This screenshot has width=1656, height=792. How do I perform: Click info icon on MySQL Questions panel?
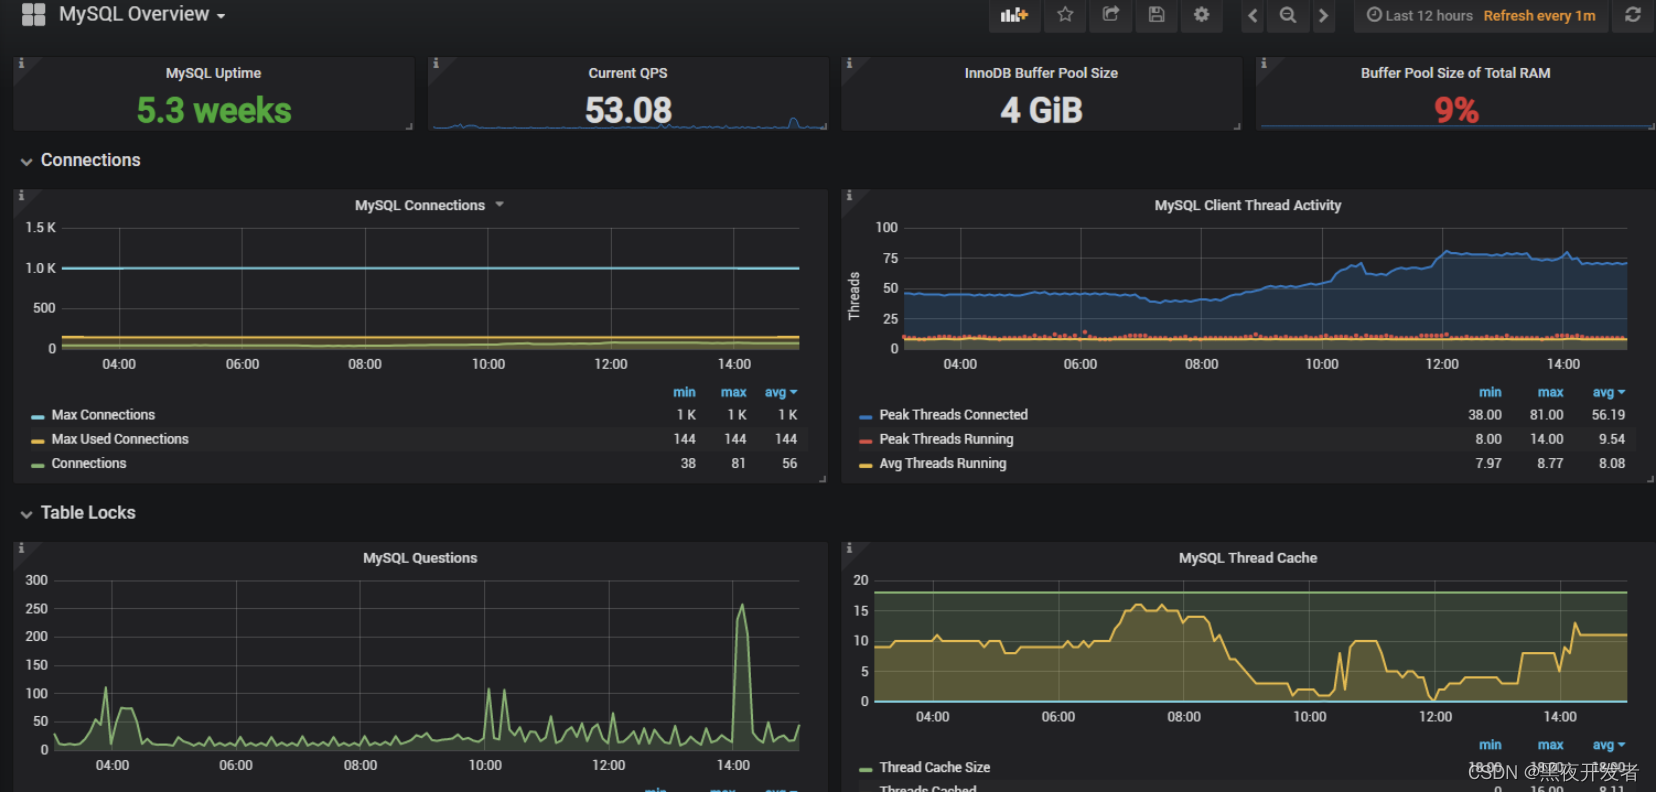(21, 548)
